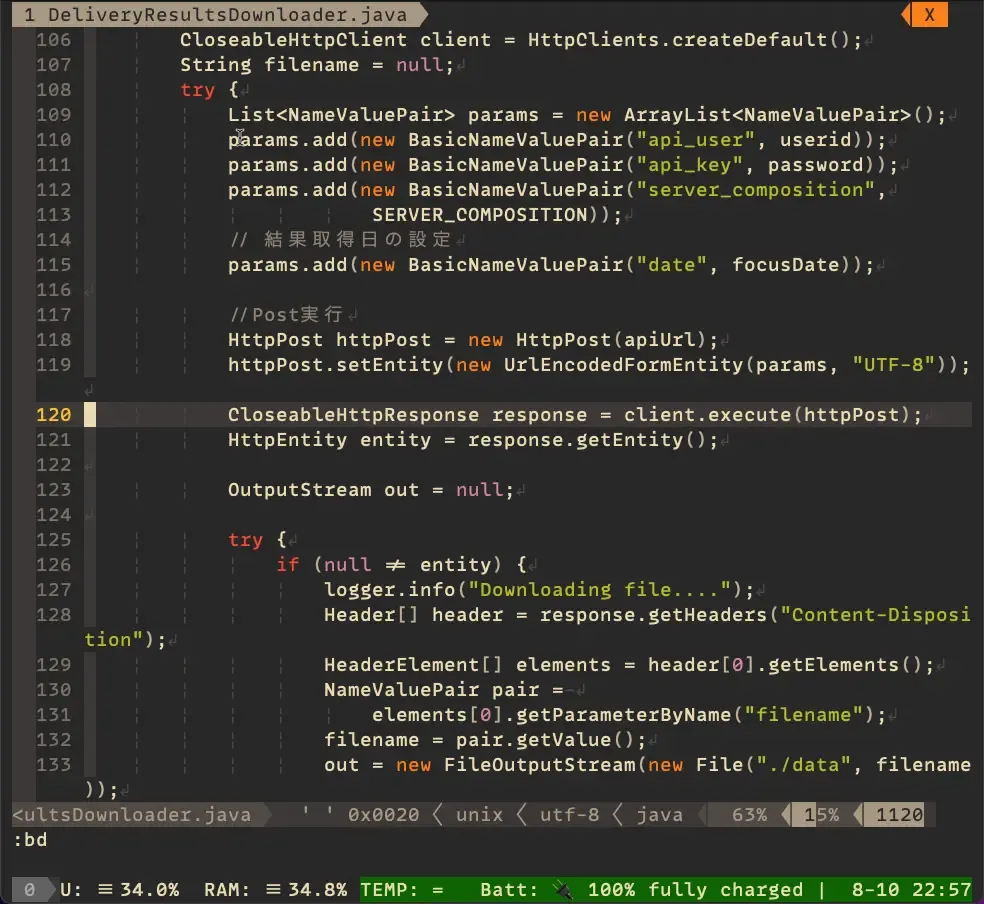984x904 pixels.
Task: Click the 63% scroll position indicator
Action: [749, 815]
